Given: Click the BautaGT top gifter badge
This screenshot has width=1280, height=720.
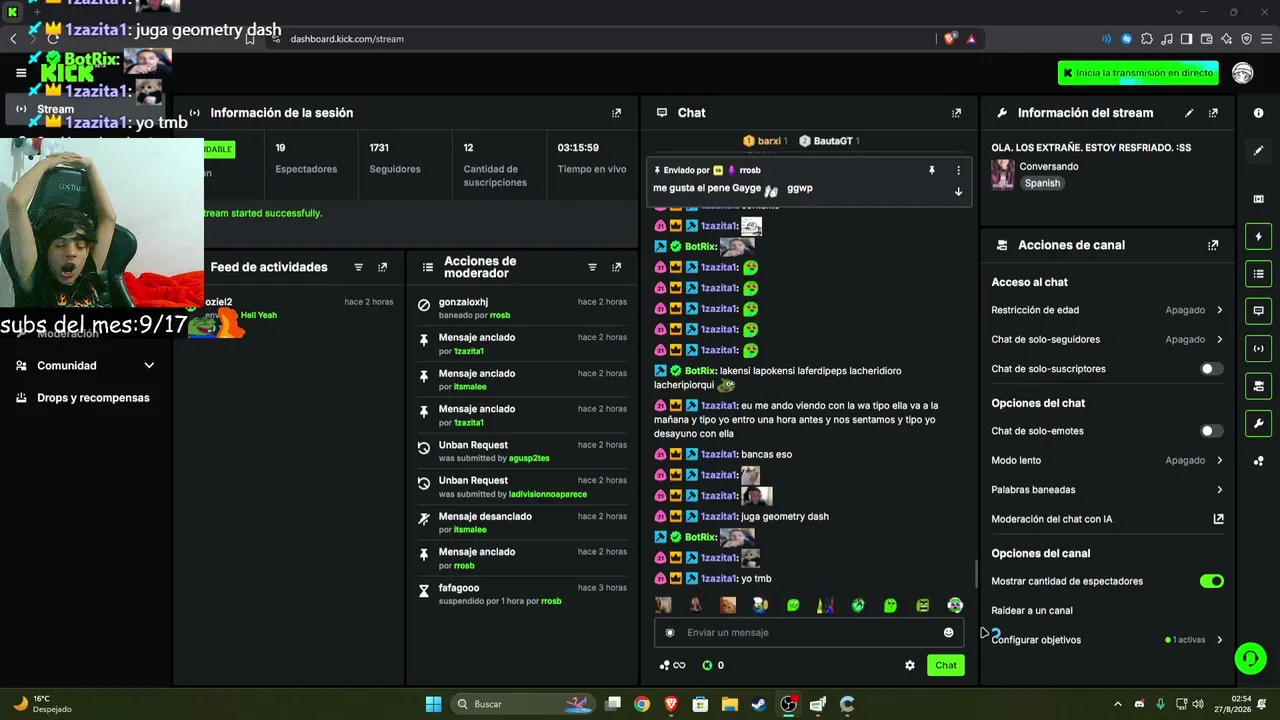Looking at the screenshot, I should coord(829,141).
